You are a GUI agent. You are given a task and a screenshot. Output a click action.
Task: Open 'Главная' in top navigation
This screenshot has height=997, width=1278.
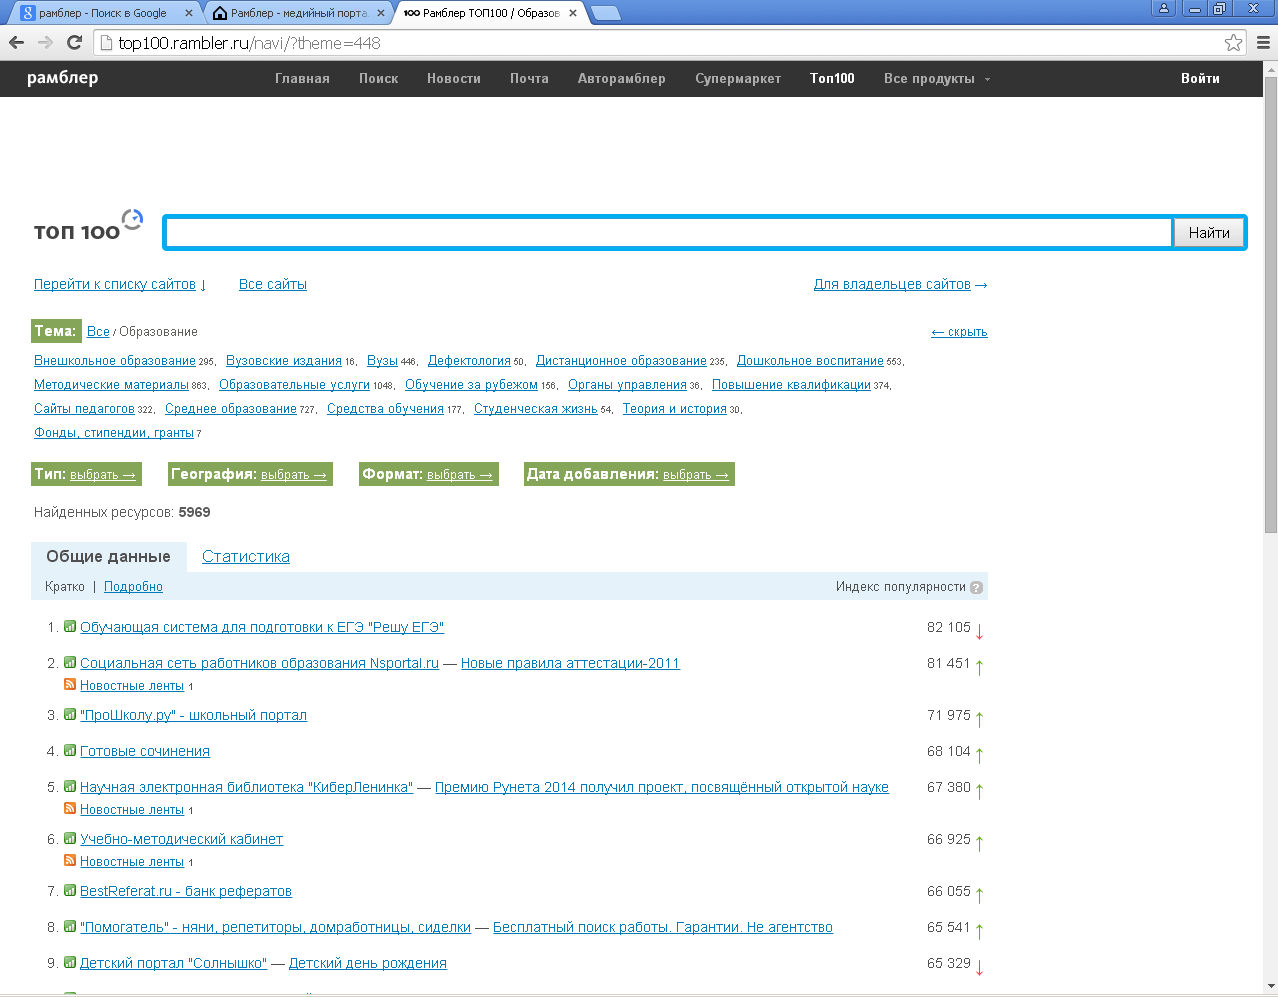(302, 78)
